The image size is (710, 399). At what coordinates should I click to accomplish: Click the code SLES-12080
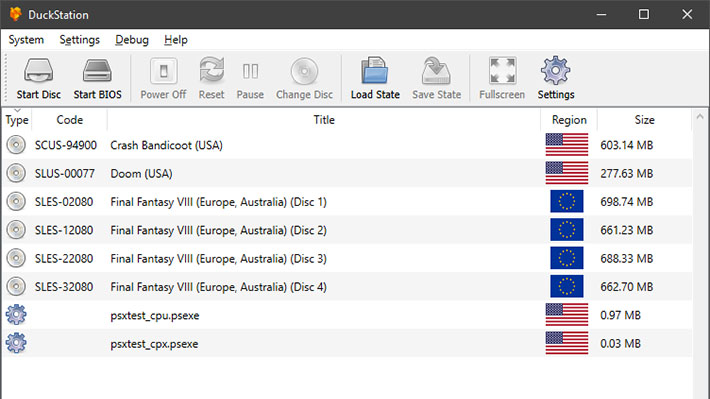click(x=64, y=231)
